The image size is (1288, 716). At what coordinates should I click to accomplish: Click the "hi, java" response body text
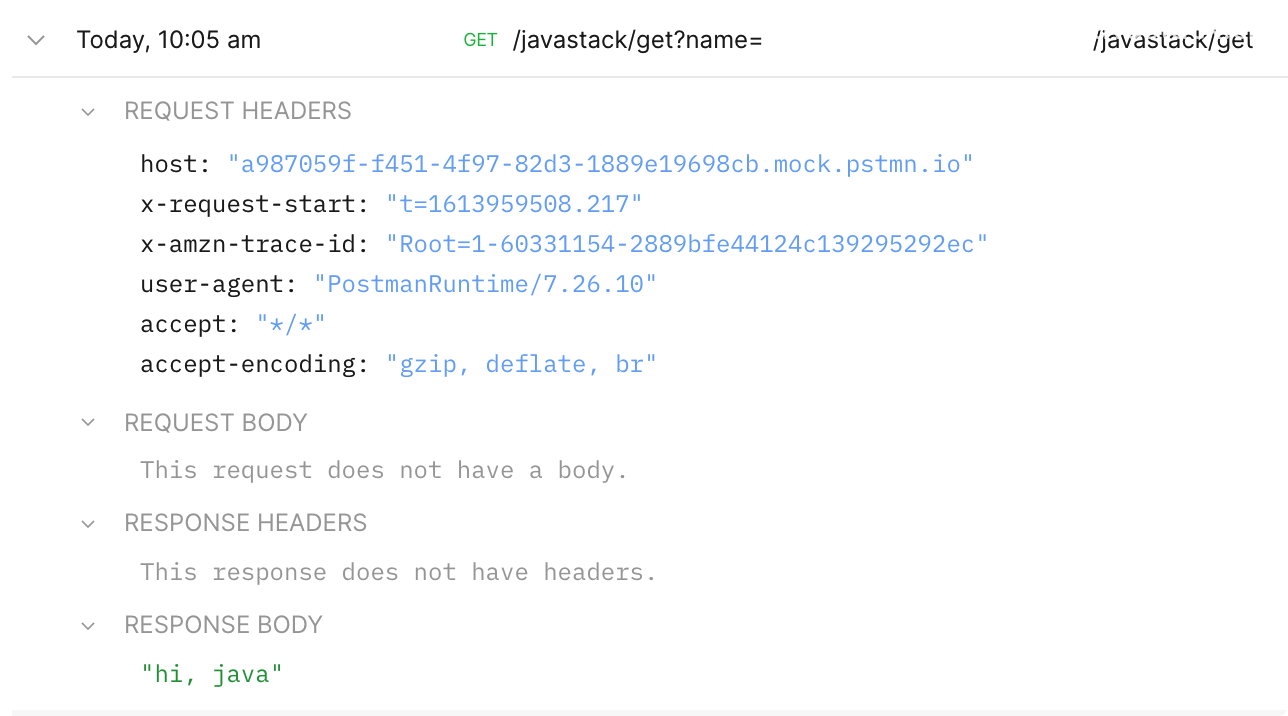click(212, 674)
